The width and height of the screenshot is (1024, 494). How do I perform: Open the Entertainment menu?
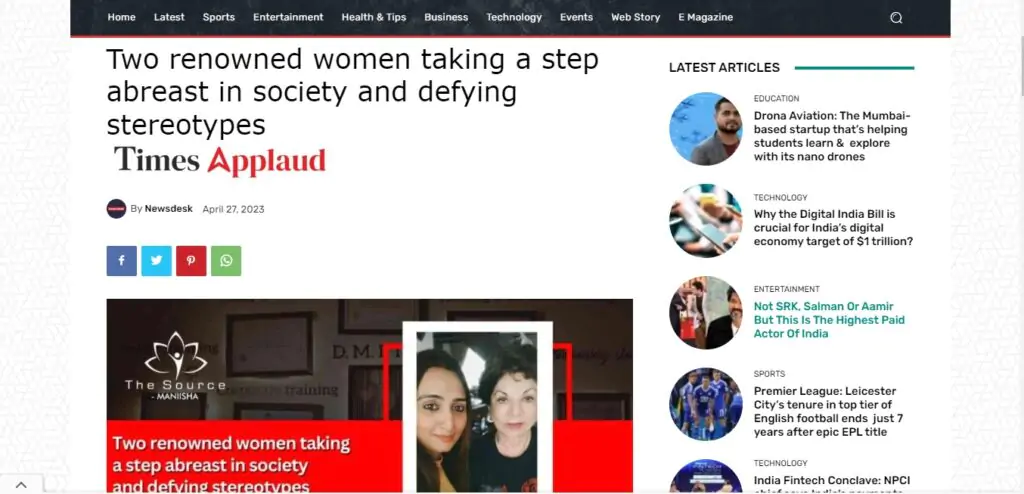click(x=288, y=18)
